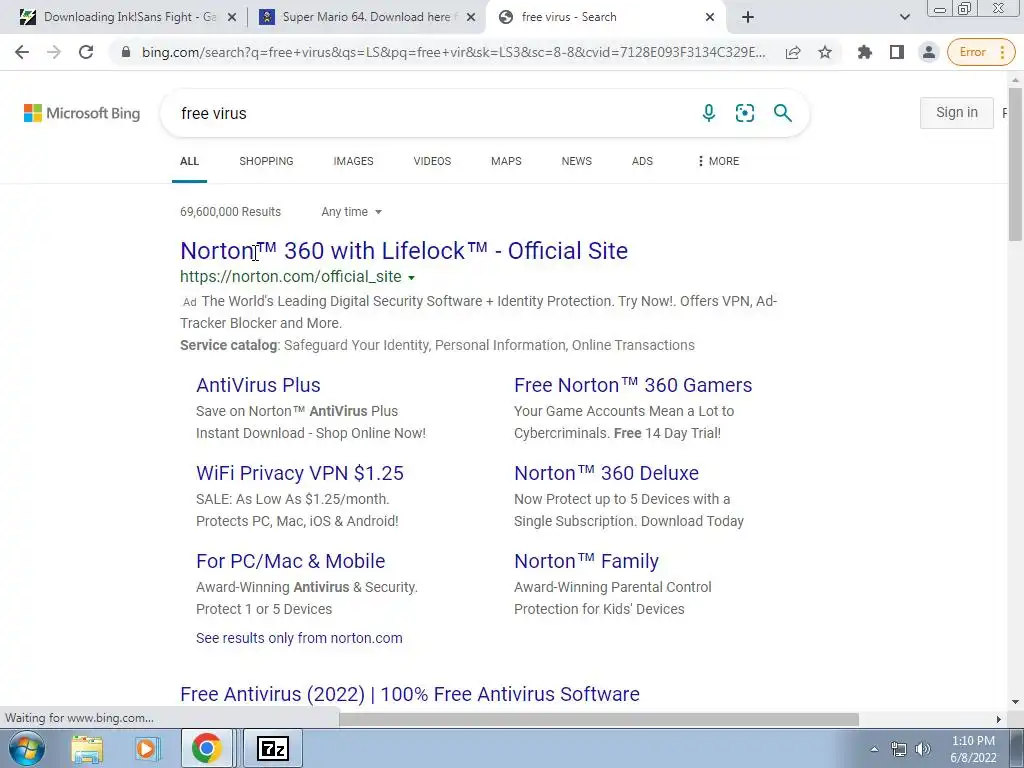This screenshot has height=768, width=1024.
Task: Share this page using the share icon
Action: pyautogui.click(x=793, y=52)
